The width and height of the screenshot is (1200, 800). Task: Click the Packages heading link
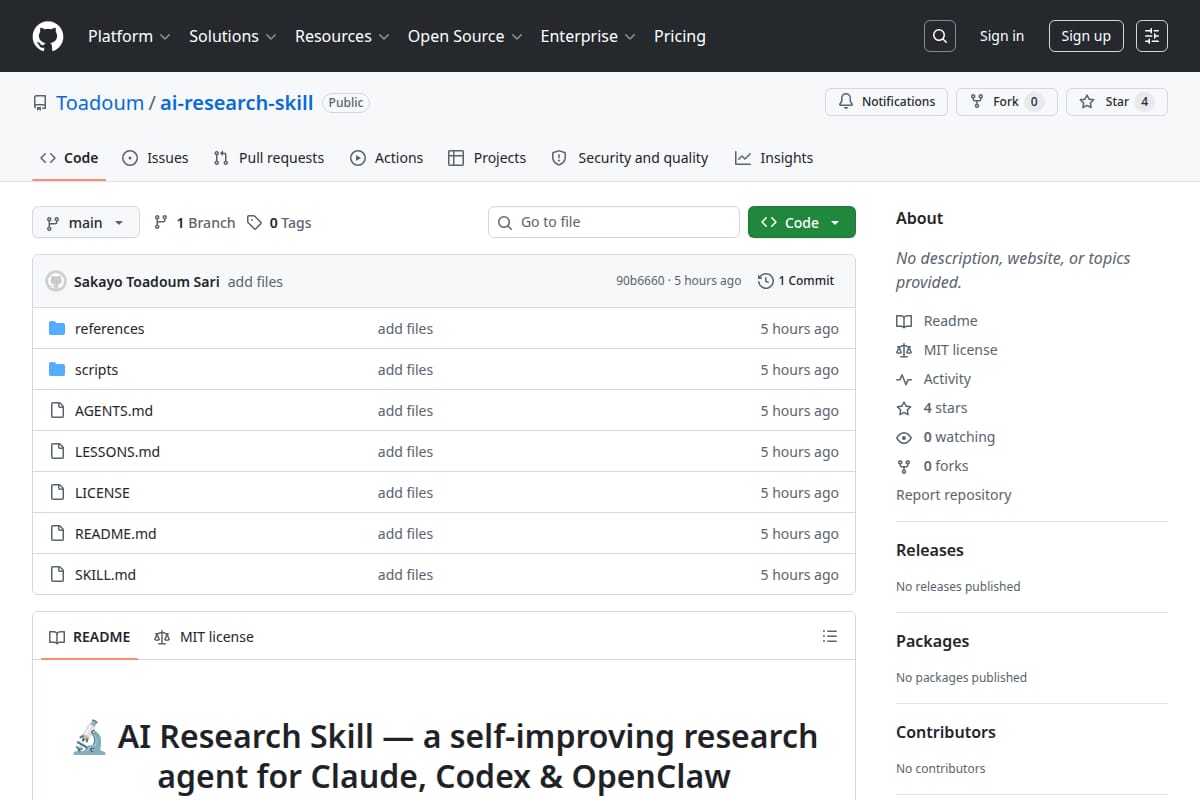tap(932, 641)
